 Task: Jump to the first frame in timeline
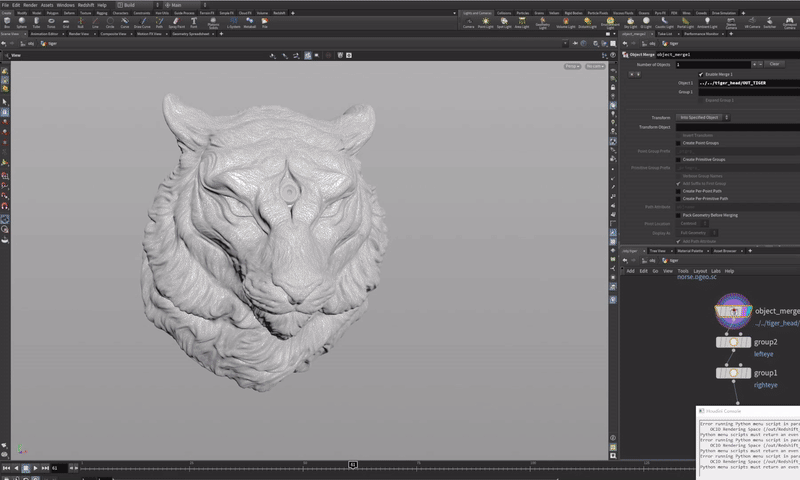click(x=6, y=468)
